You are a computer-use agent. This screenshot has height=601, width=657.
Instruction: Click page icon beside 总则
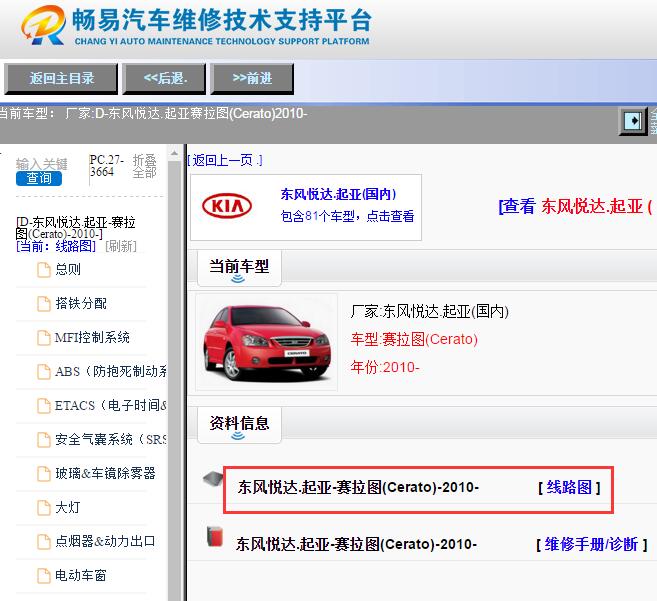pyautogui.click(x=44, y=269)
